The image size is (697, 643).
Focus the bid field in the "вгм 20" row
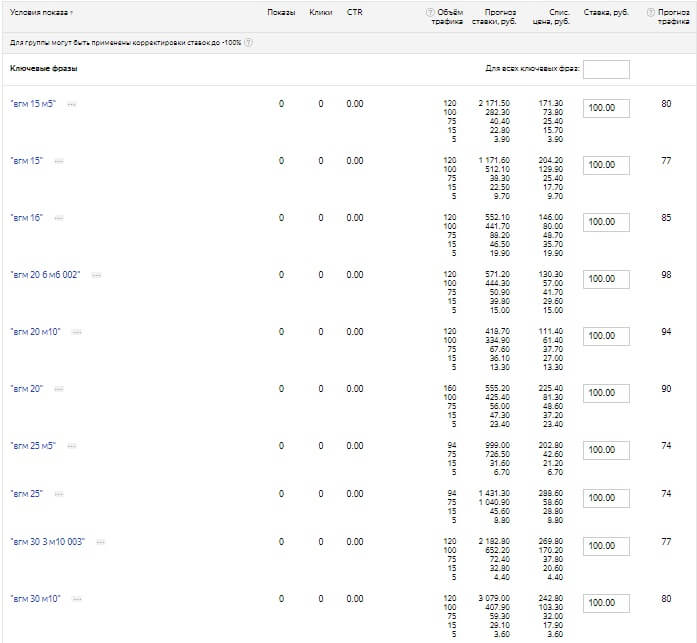(x=606, y=393)
